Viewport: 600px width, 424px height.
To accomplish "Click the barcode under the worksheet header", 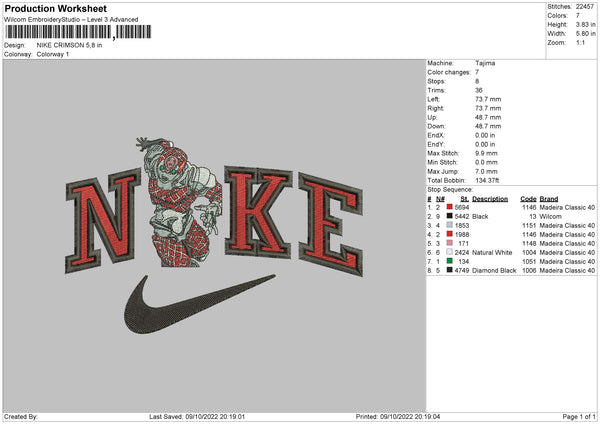I will click(78, 32).
